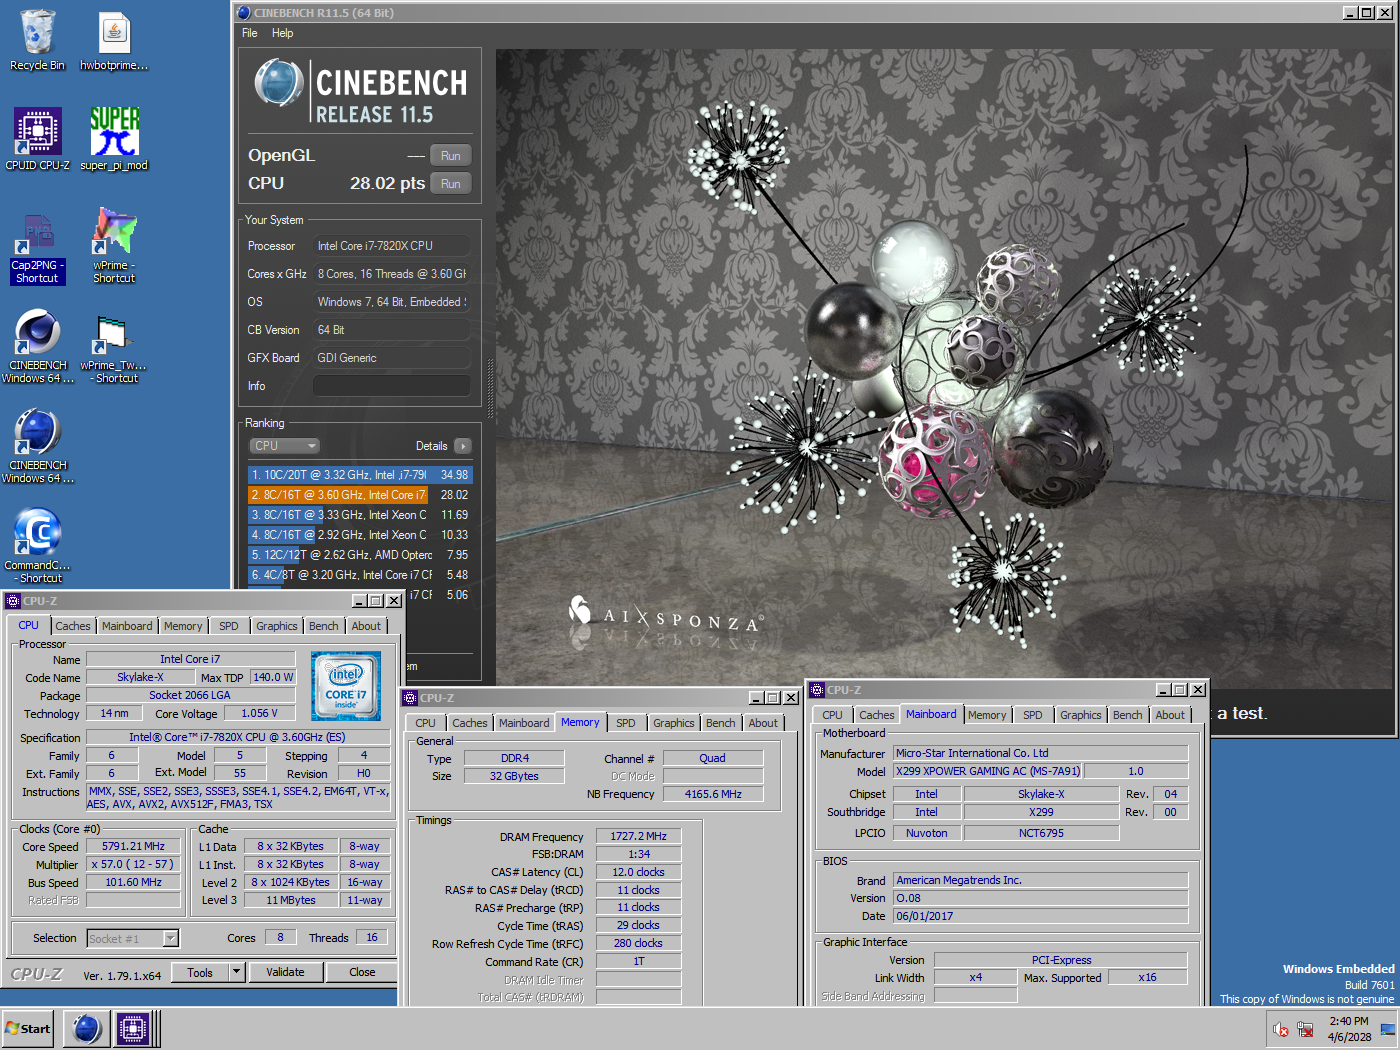Click the Info field in Your System
Image resolution: width=1400 pixels, height=1050 pixels.
(x=392, y=386)
